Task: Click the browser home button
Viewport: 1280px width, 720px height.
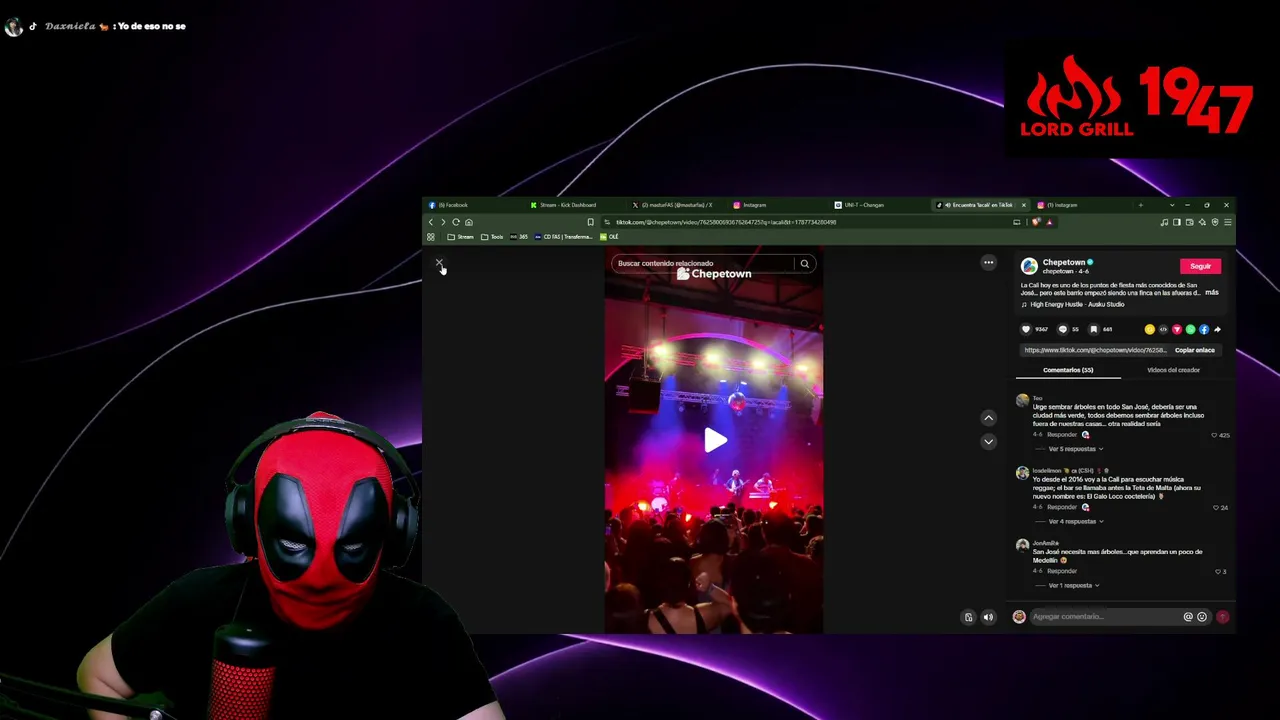Action: pos(468,222)
